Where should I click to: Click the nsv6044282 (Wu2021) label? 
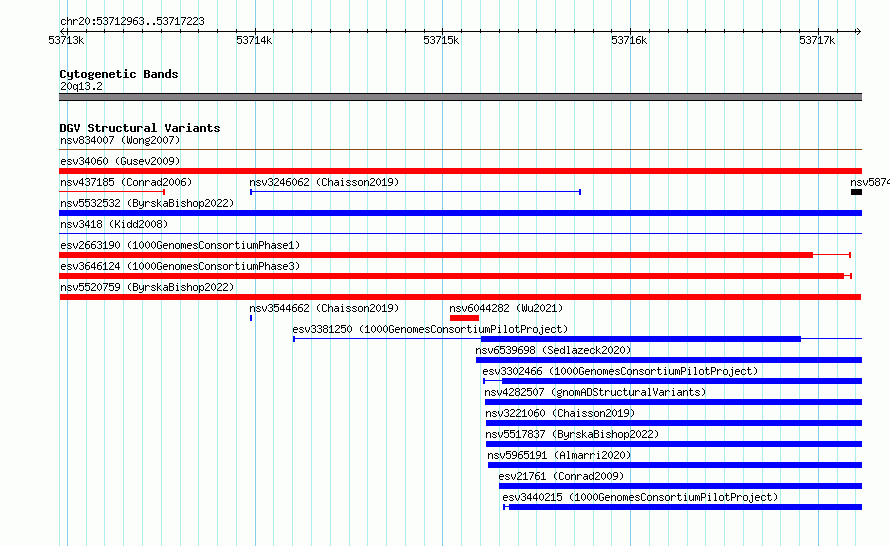[x=506, y=308]
